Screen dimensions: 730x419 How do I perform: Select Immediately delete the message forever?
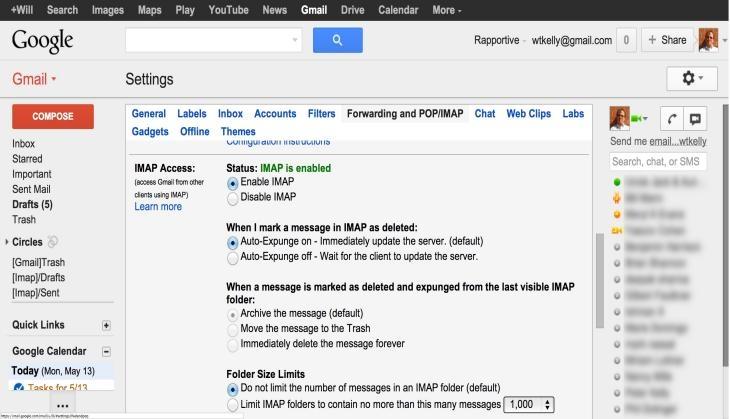tap(232, 346)
